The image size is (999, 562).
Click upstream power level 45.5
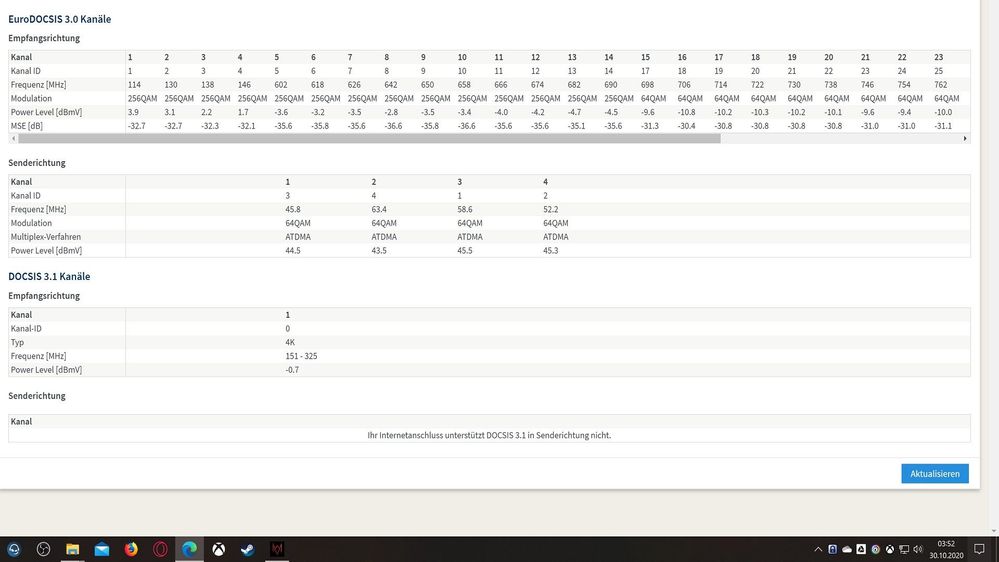[465, 251]
